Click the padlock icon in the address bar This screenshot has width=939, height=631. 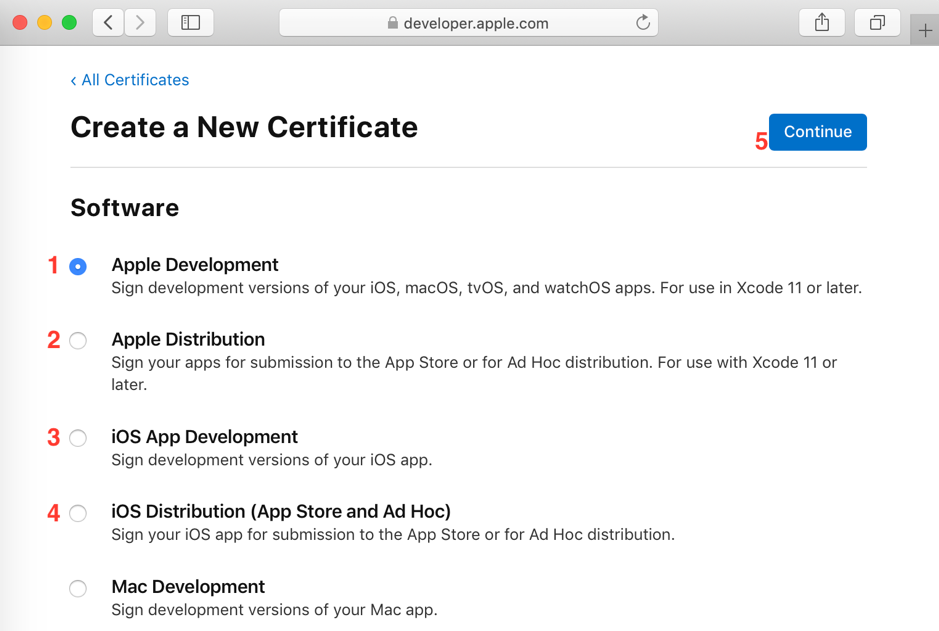(393, 23)
